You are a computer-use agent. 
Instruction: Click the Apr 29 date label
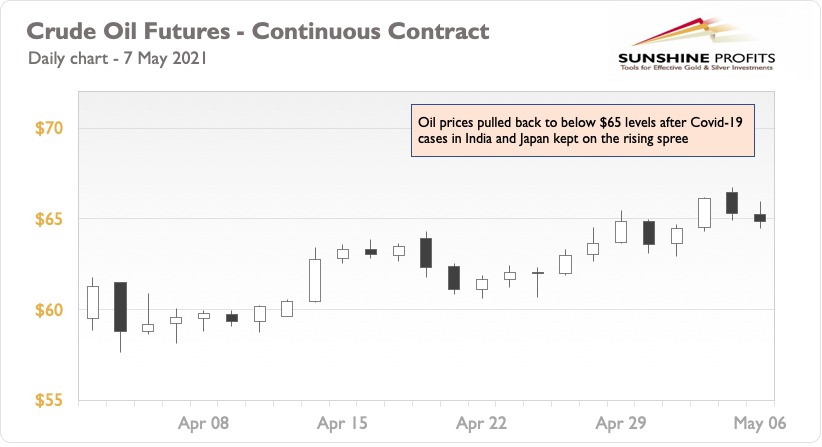click(x=621, y=423)
